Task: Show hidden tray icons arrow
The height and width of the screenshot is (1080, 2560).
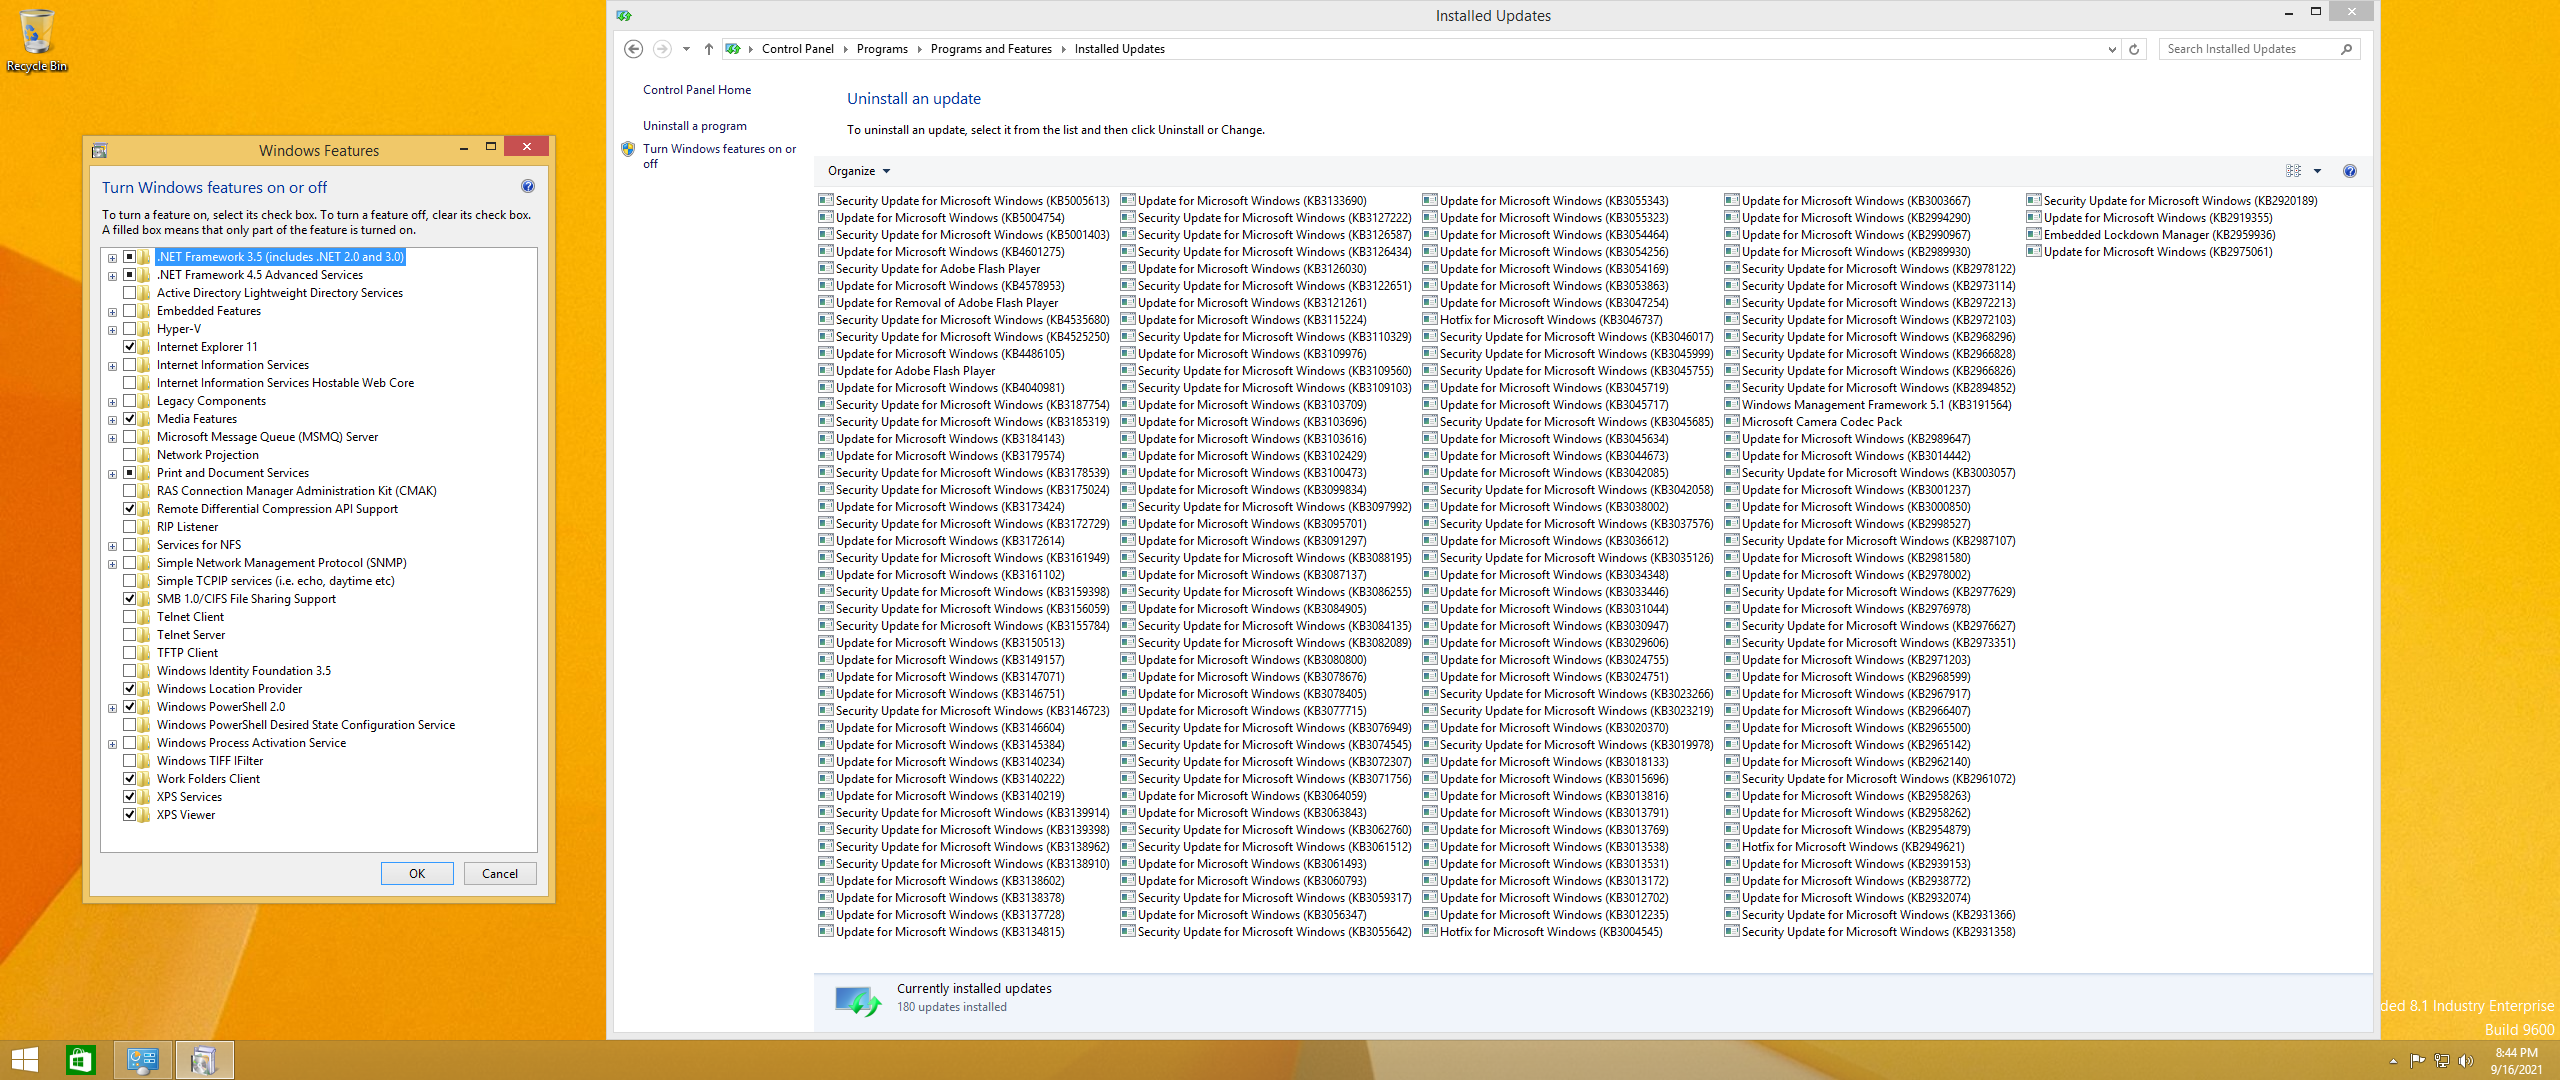Action: [x=2393, y=1061]
